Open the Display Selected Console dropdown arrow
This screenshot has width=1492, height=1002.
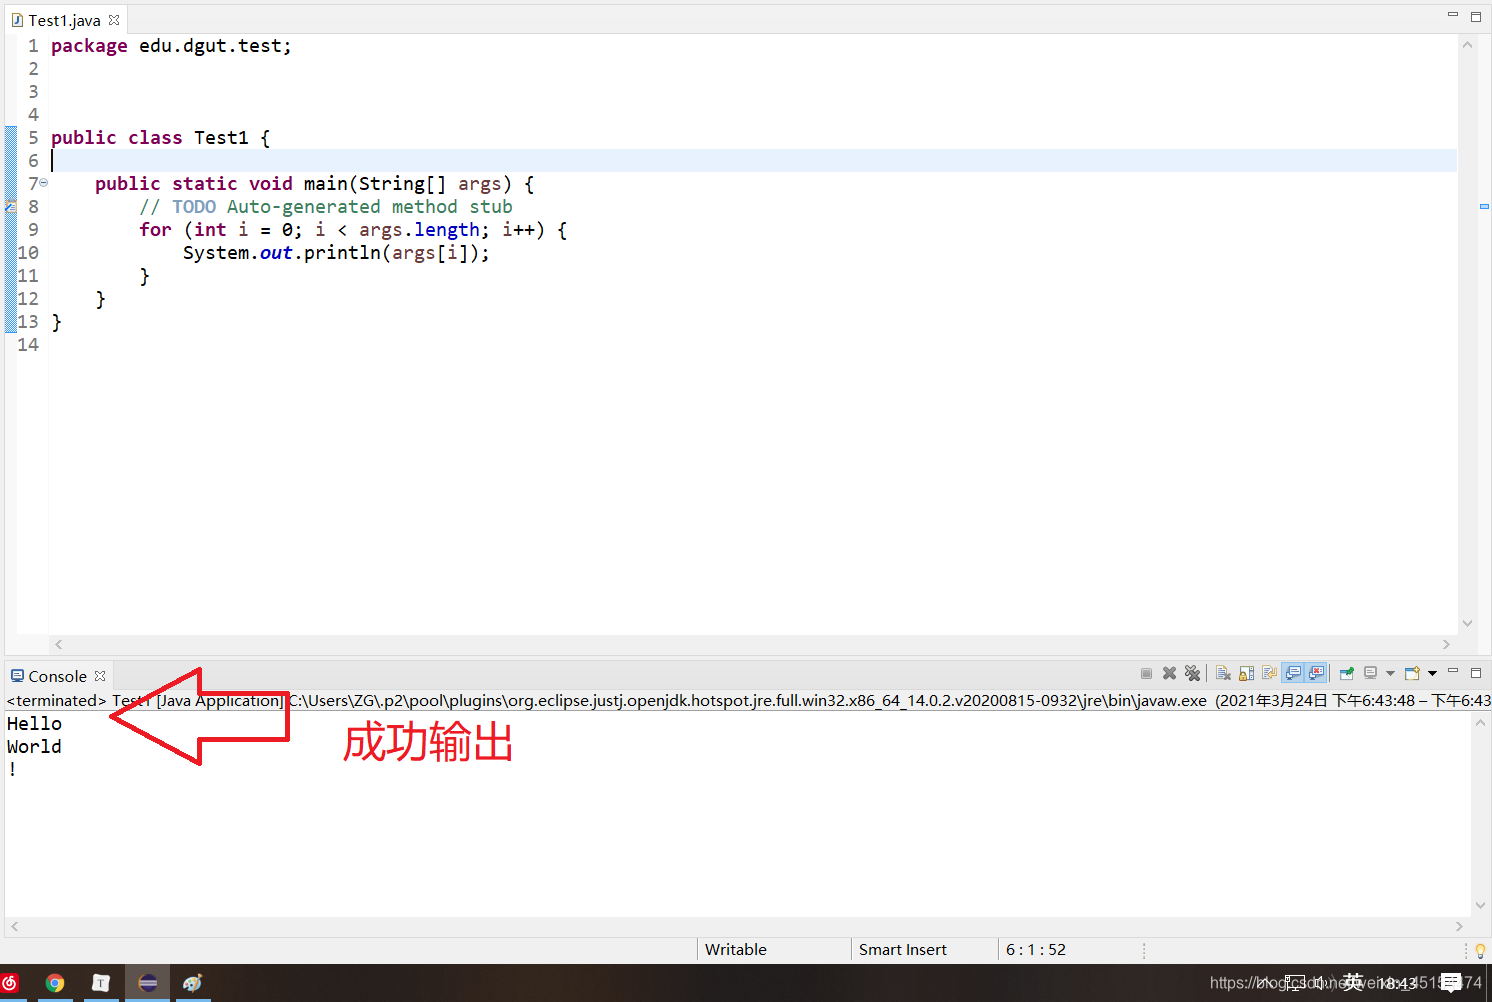[x=1390, y=674]
